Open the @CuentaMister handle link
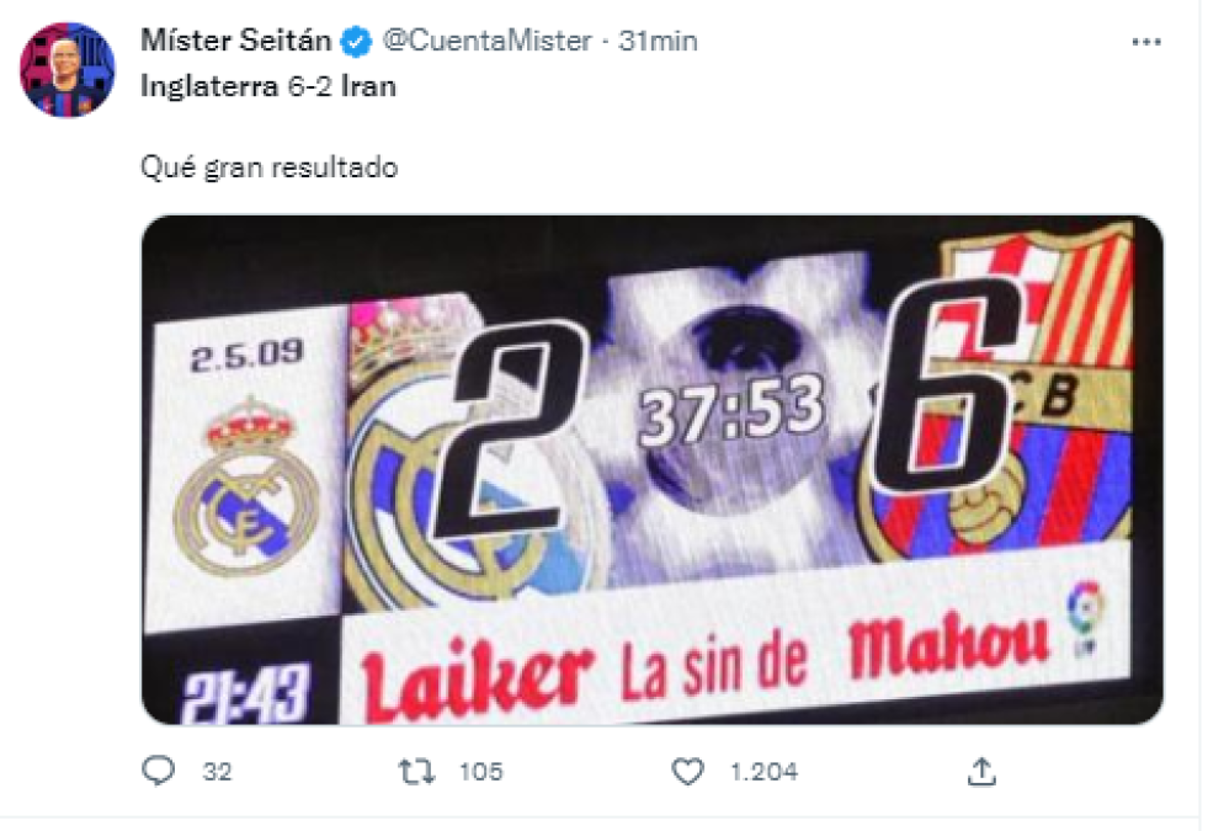 click(x=487, y=41)
